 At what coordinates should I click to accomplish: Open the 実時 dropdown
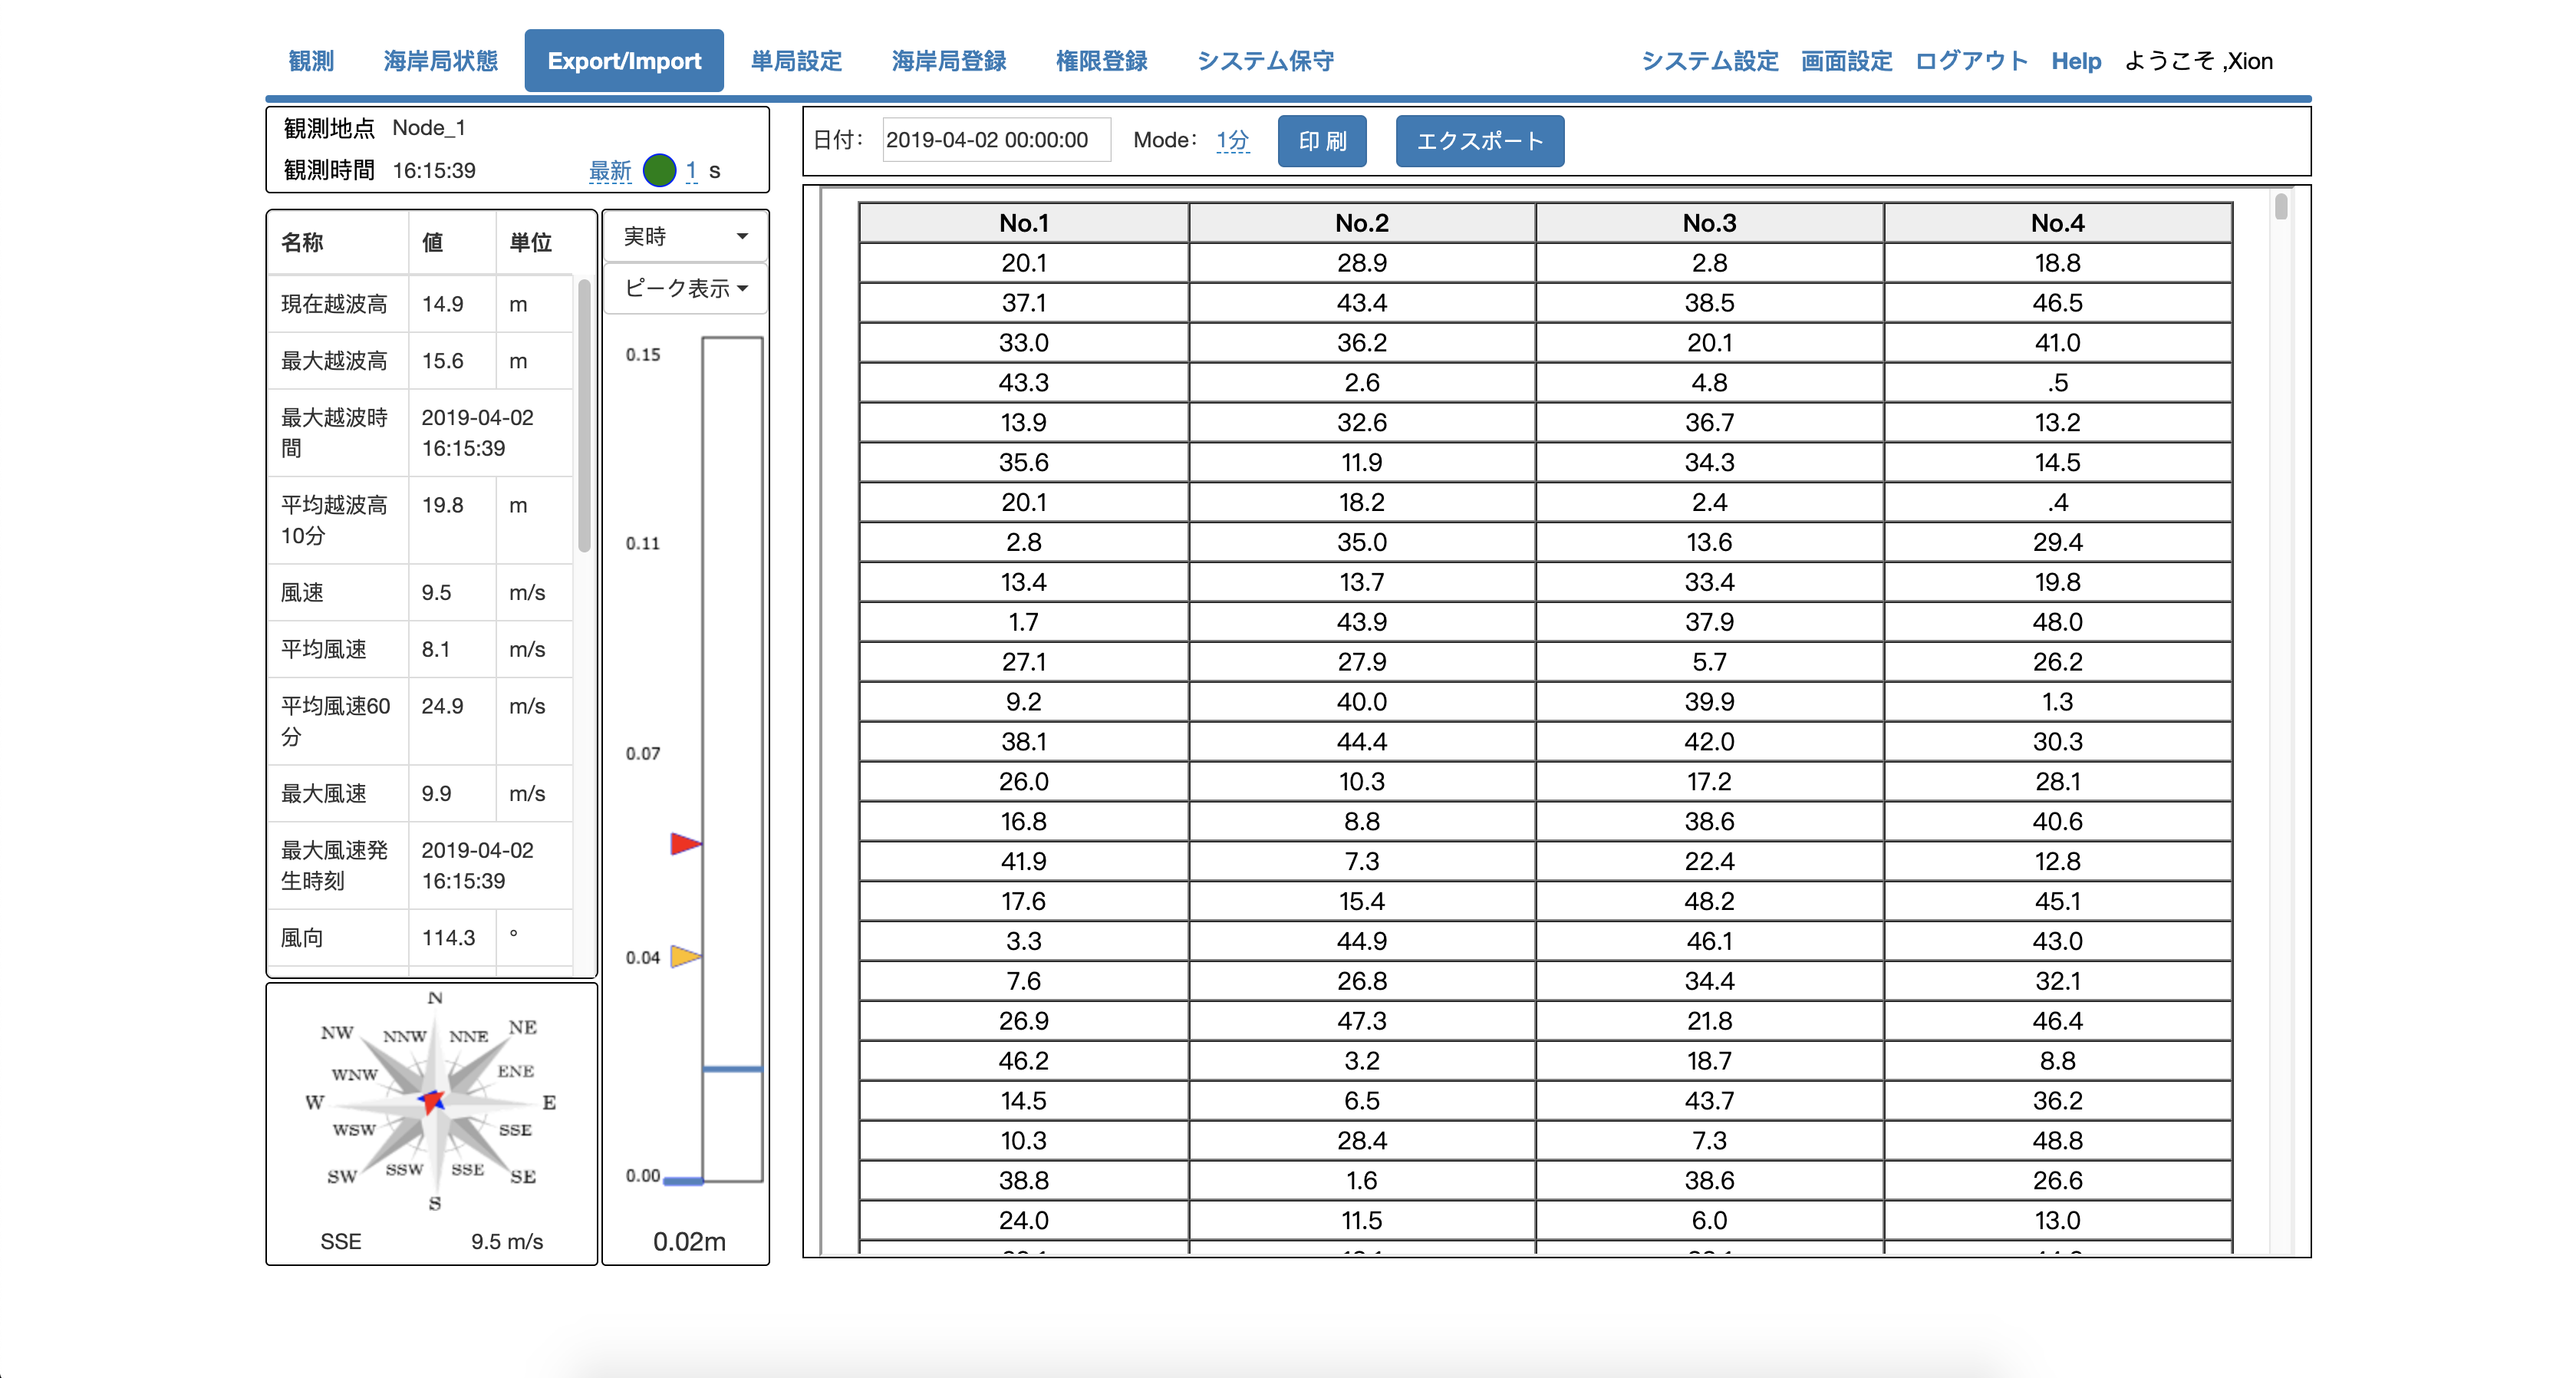[685, 237]
